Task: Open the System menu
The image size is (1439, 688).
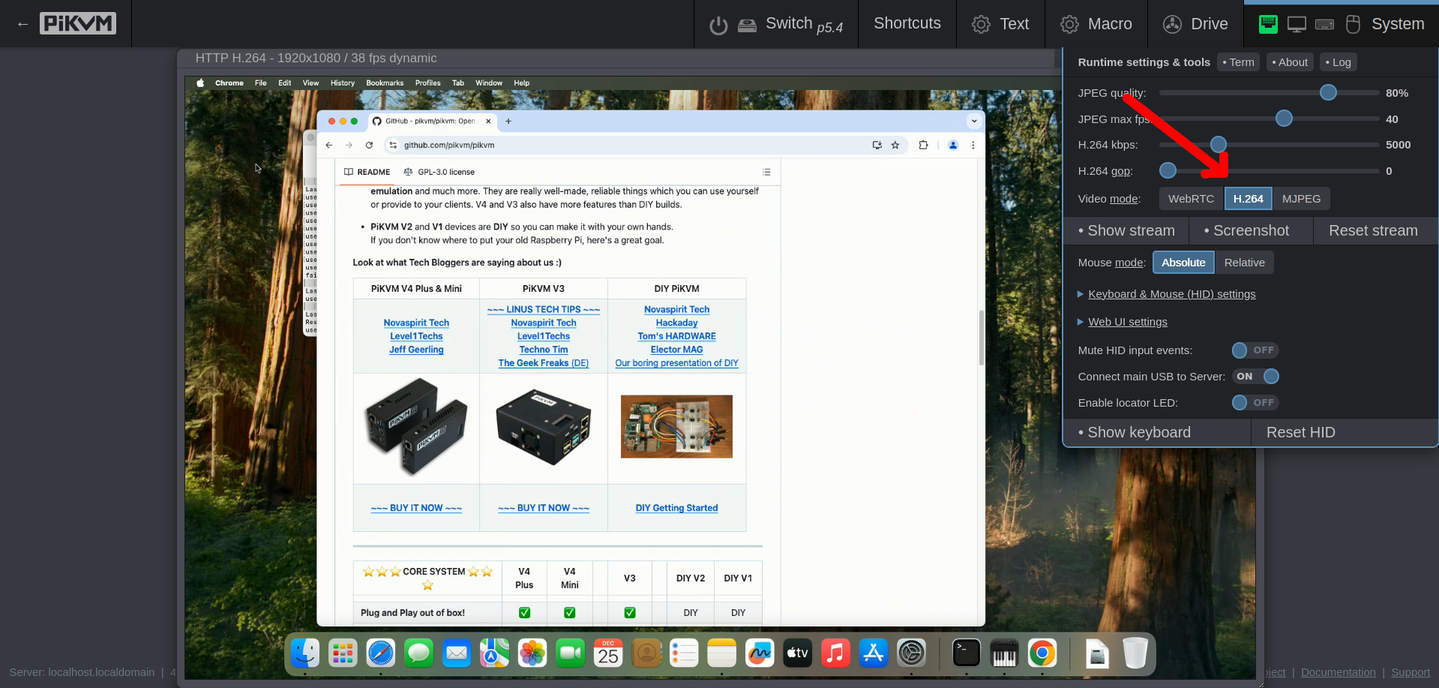Action: click(1397, 23)
